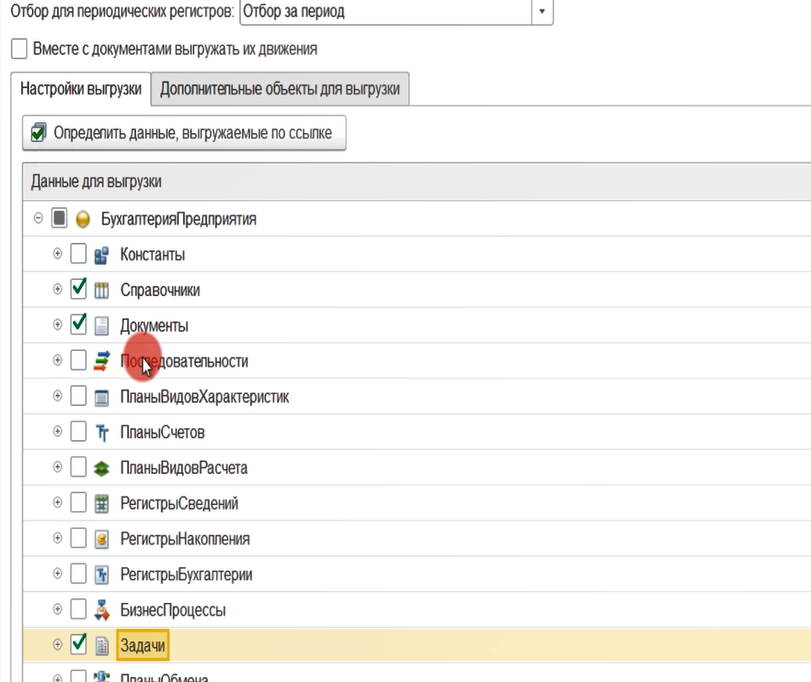
Task: Click the ПланыВидовХарактеристик icon
Action: [101, 397]
